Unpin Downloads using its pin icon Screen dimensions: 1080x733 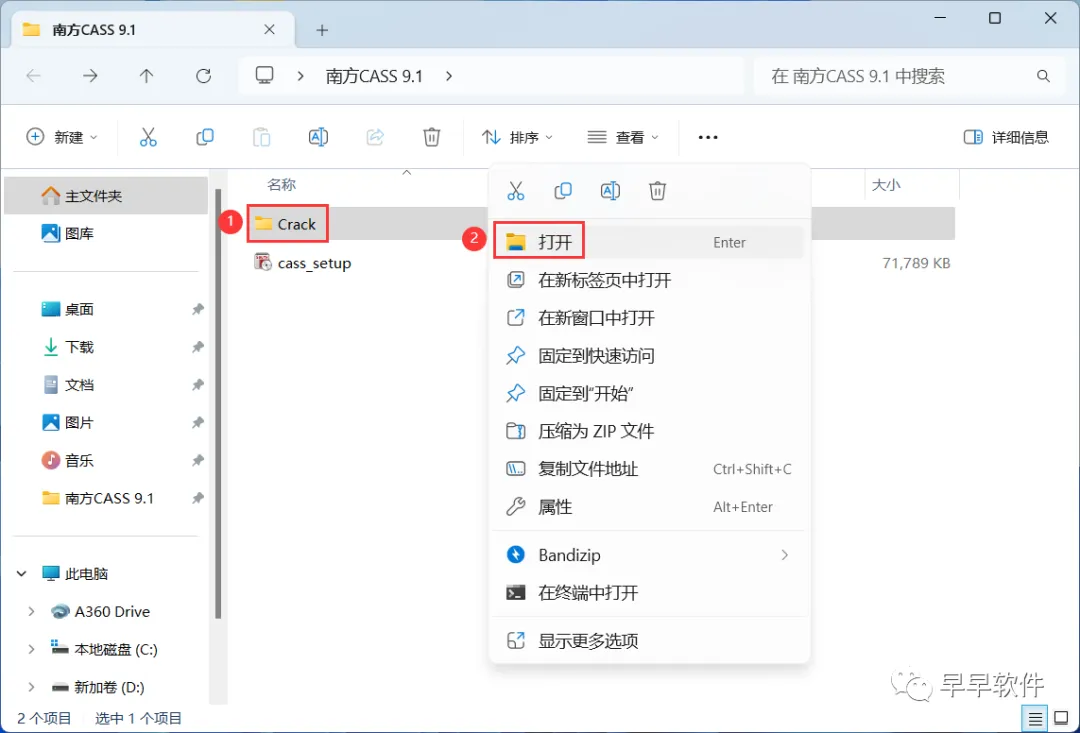click(198, 347)
